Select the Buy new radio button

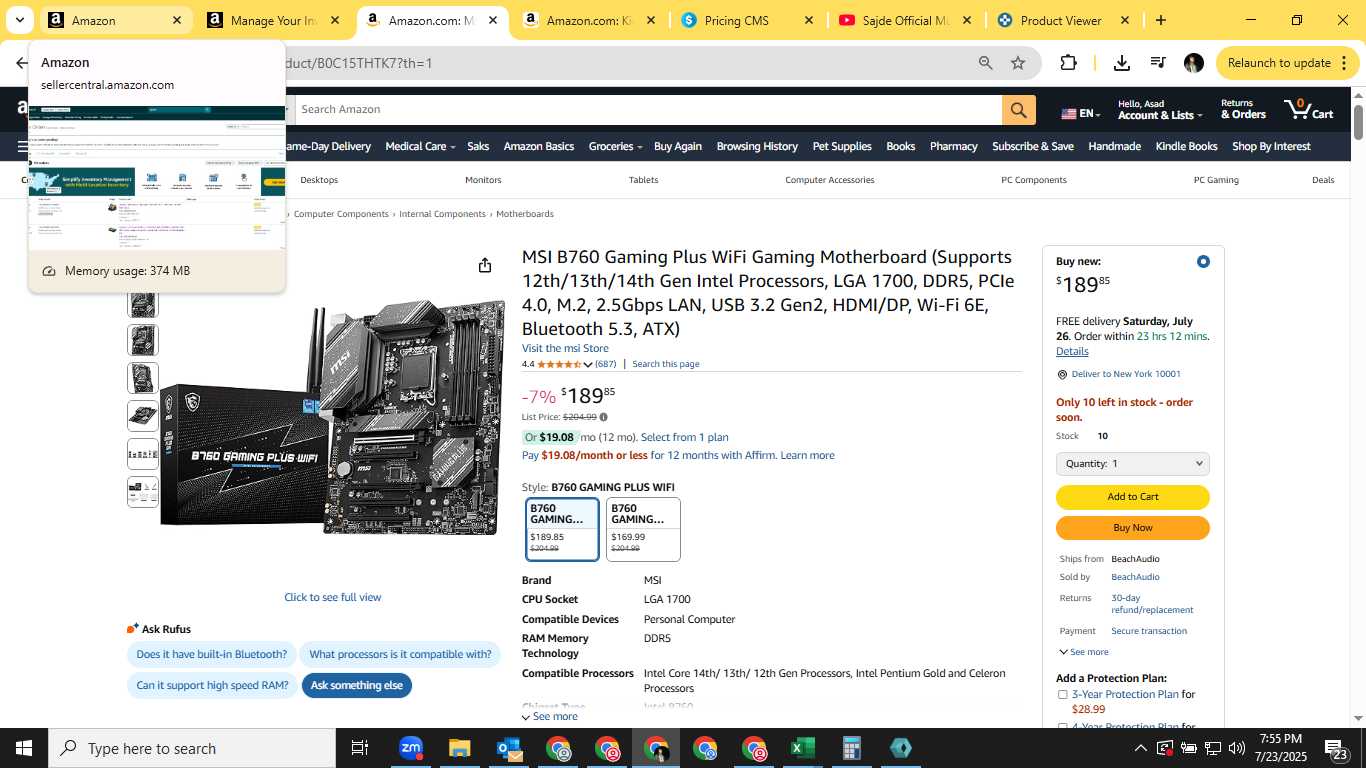coord(1203,261)
